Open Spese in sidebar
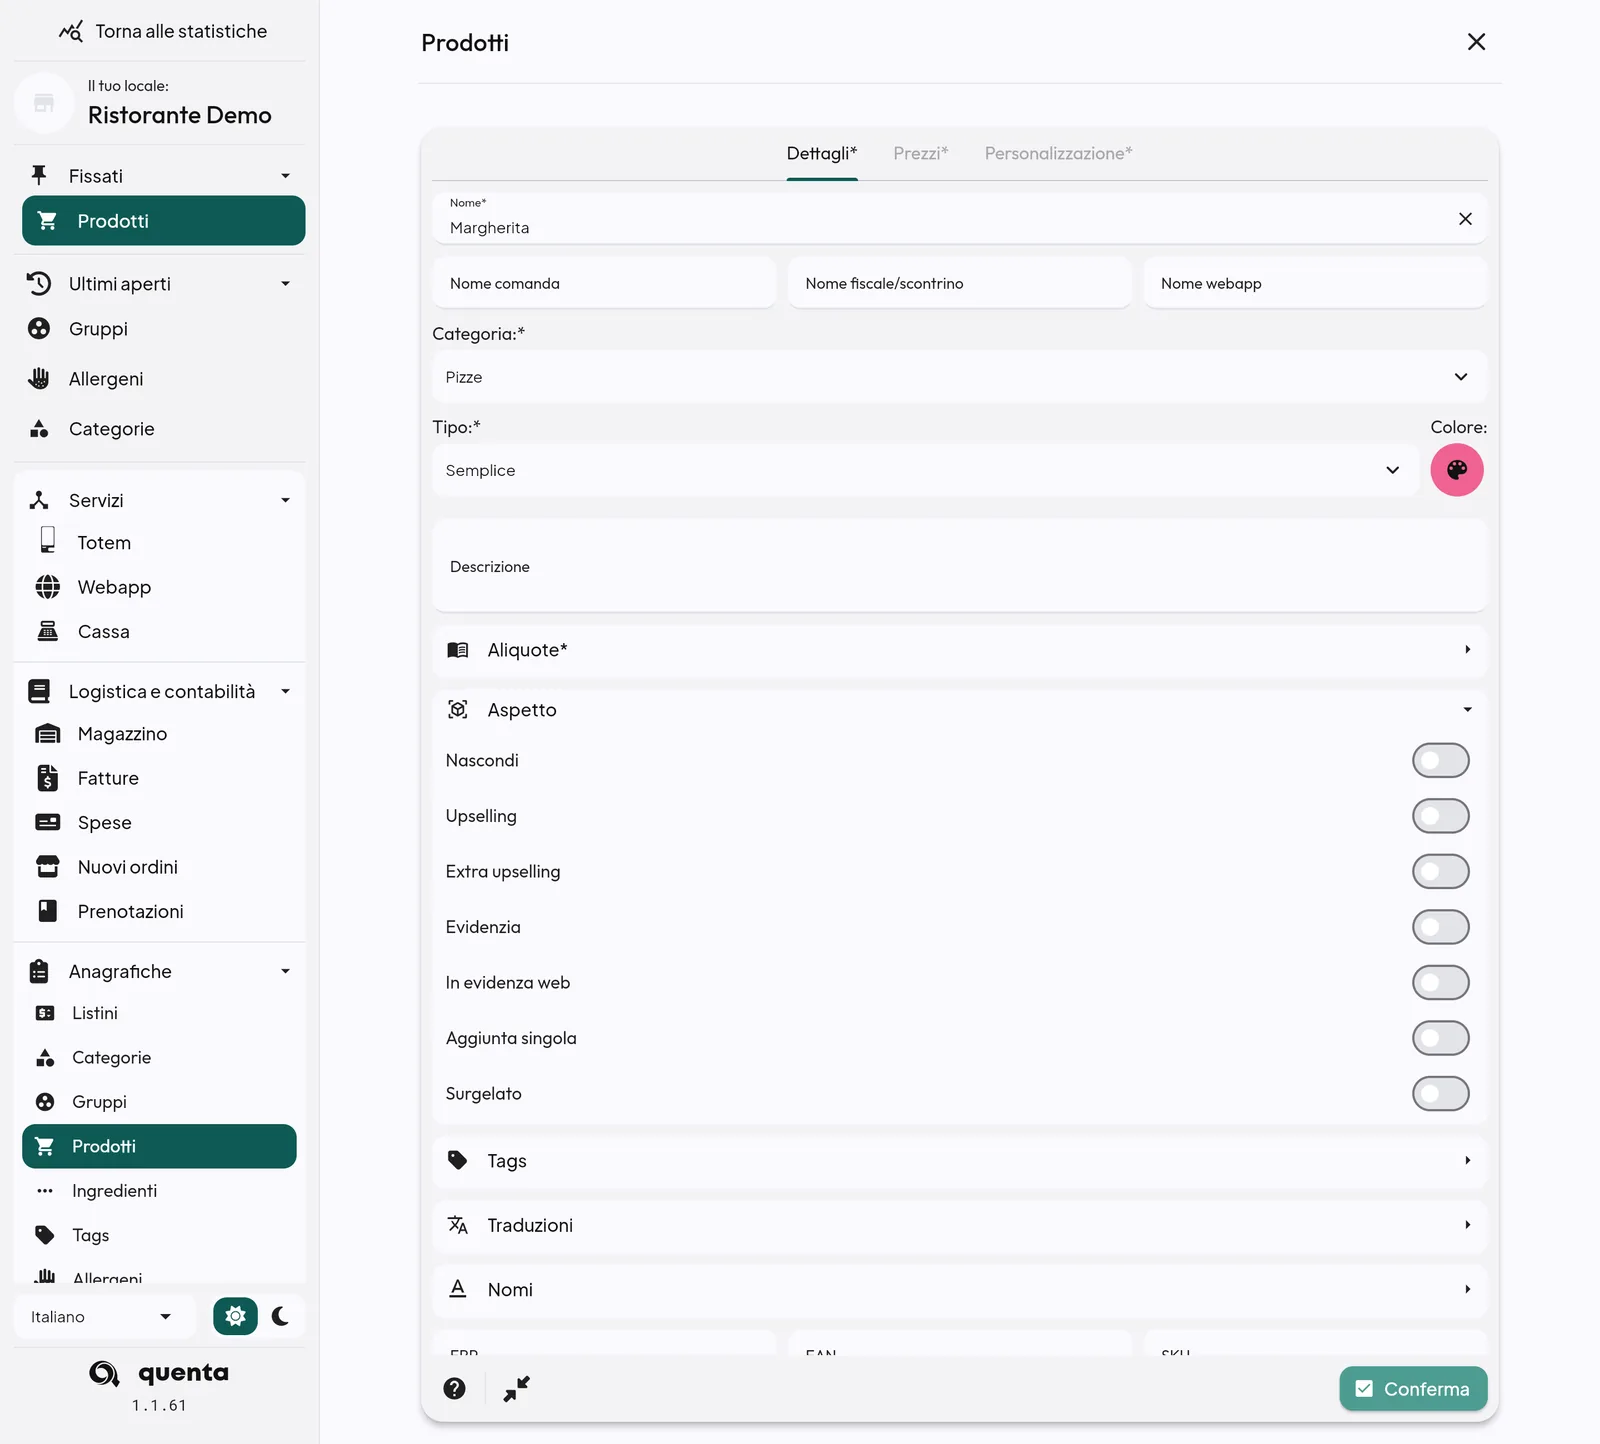Screen dimensions: 1600x1444 (x=159, y=822)
